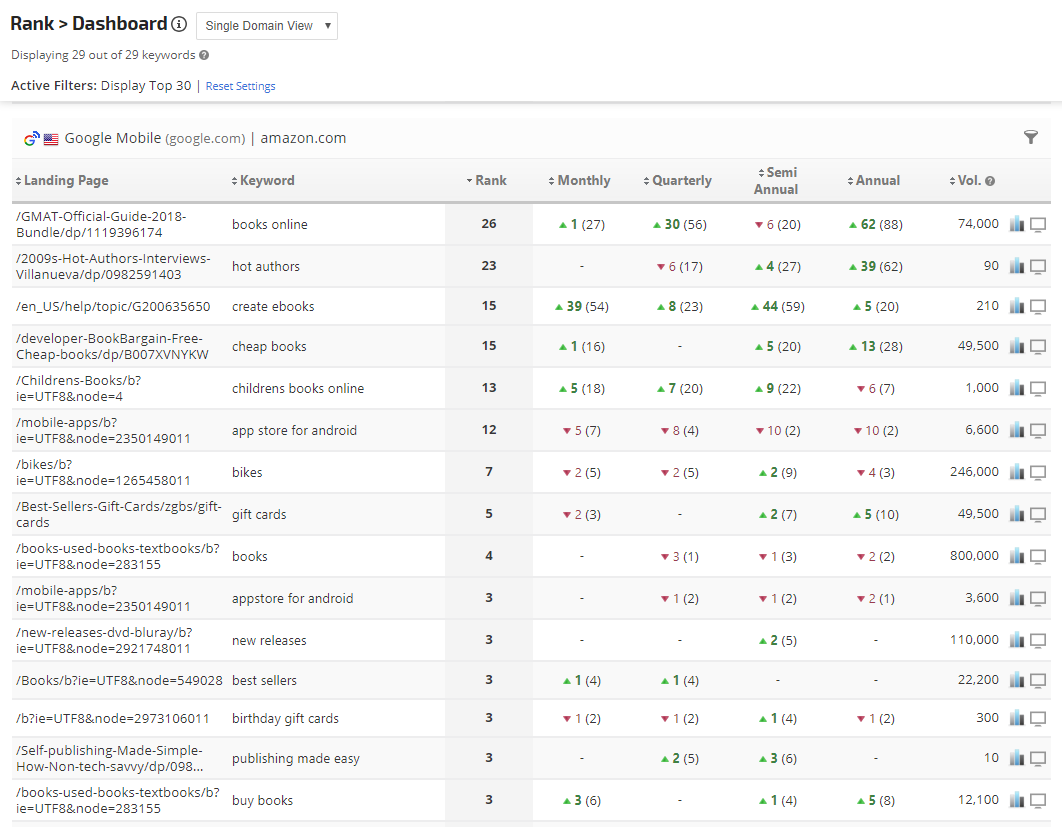Click the Vol. column help icon
This screenshot has width=1062, height=827.
tap(990, 181)
